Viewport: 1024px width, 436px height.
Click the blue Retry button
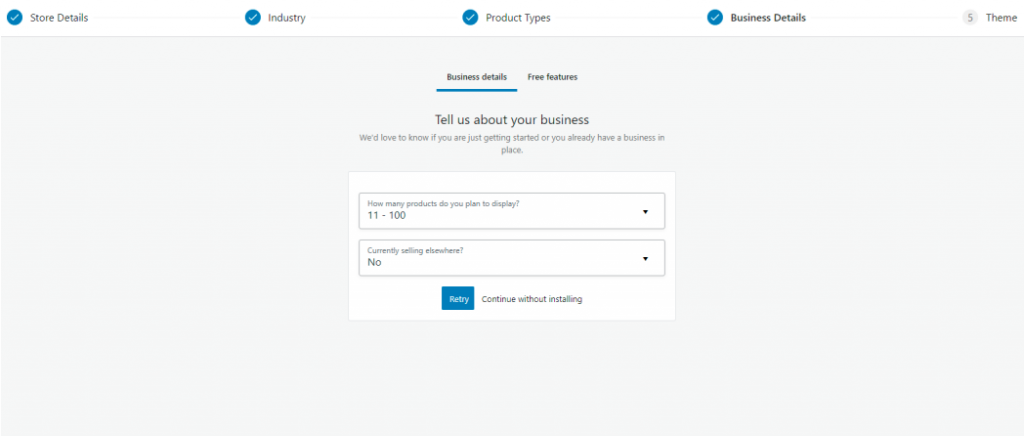pos(458,298)
